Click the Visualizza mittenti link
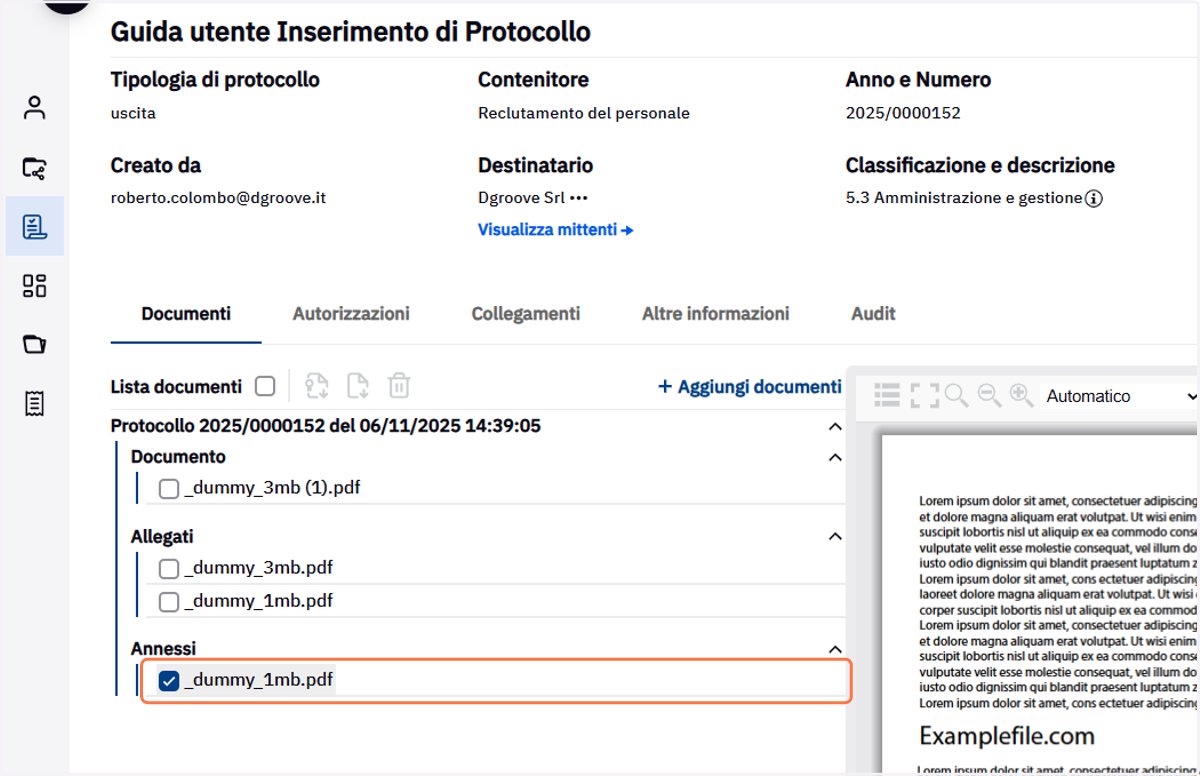 click(x=556, y=230)
